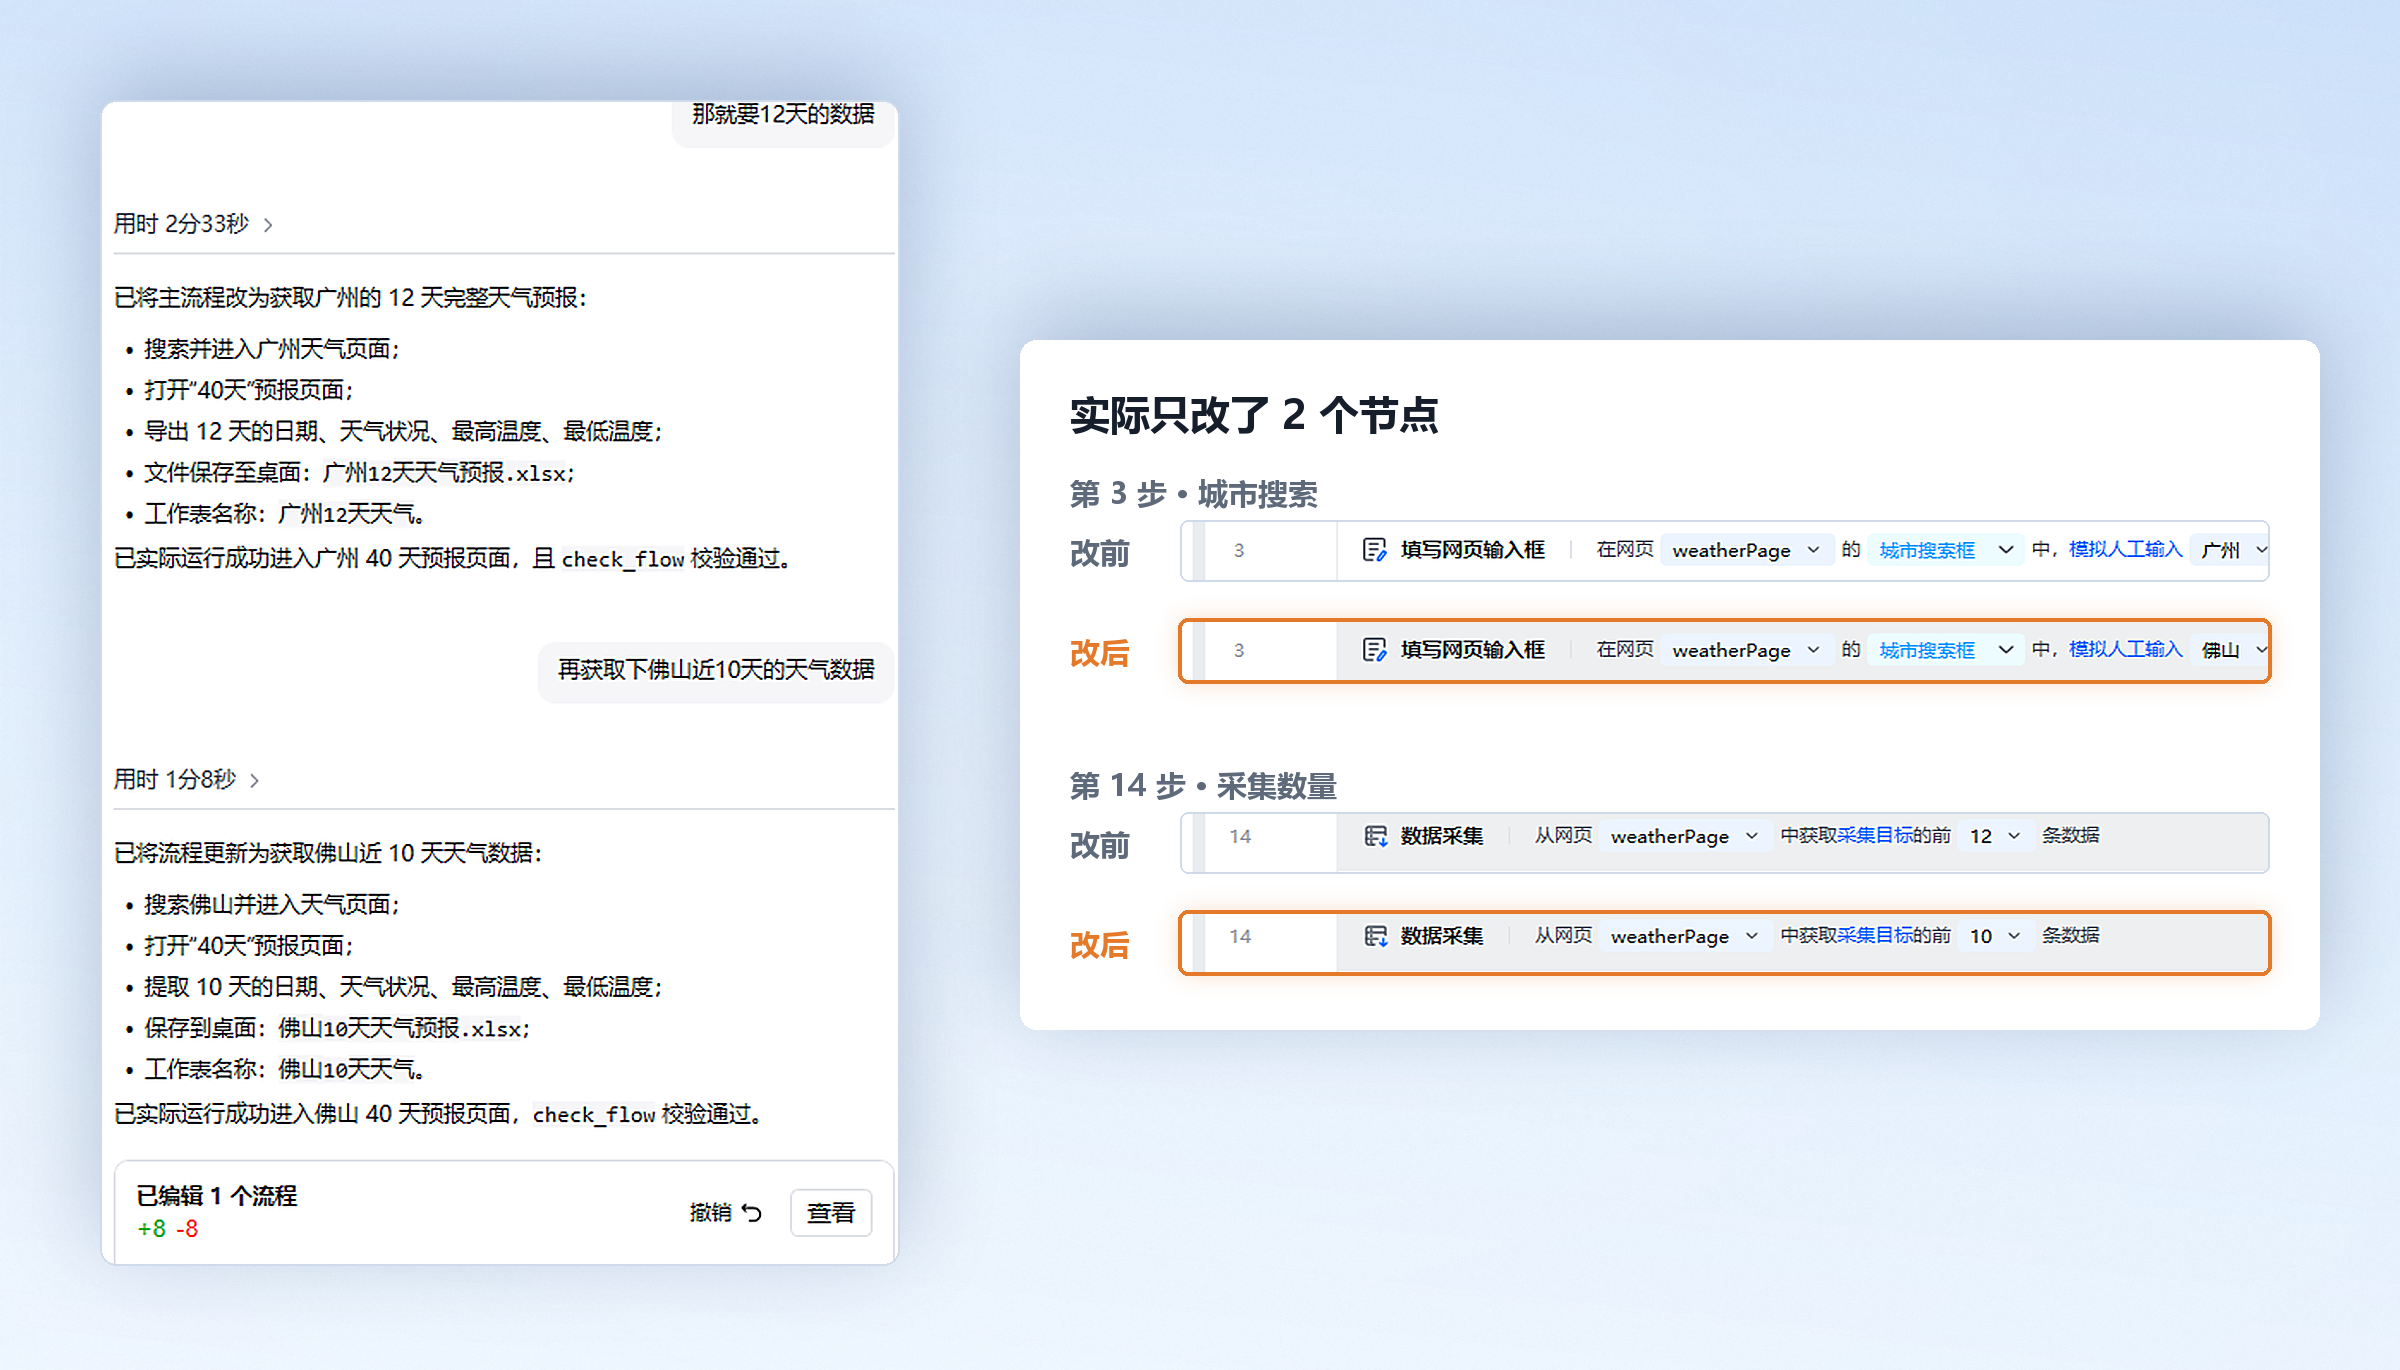Click the 实际只改了 2 个节点 title
The height and width of the screenshot is (1370, 2400).
[1254, 415]
